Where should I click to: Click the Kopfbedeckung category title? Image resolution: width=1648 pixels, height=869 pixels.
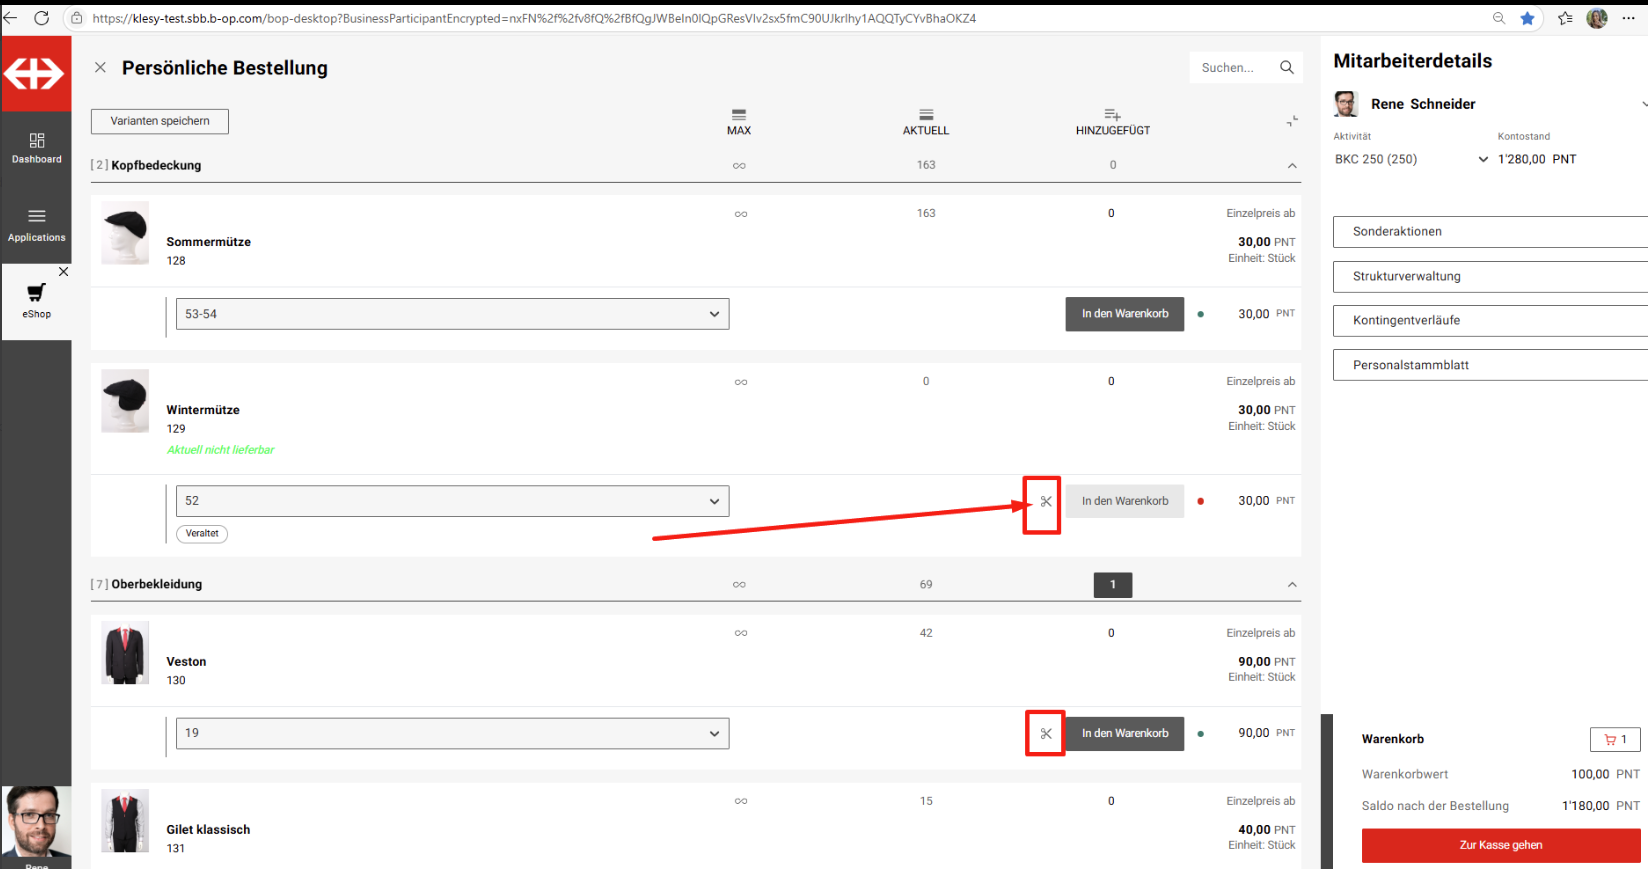tap(156, 166)
